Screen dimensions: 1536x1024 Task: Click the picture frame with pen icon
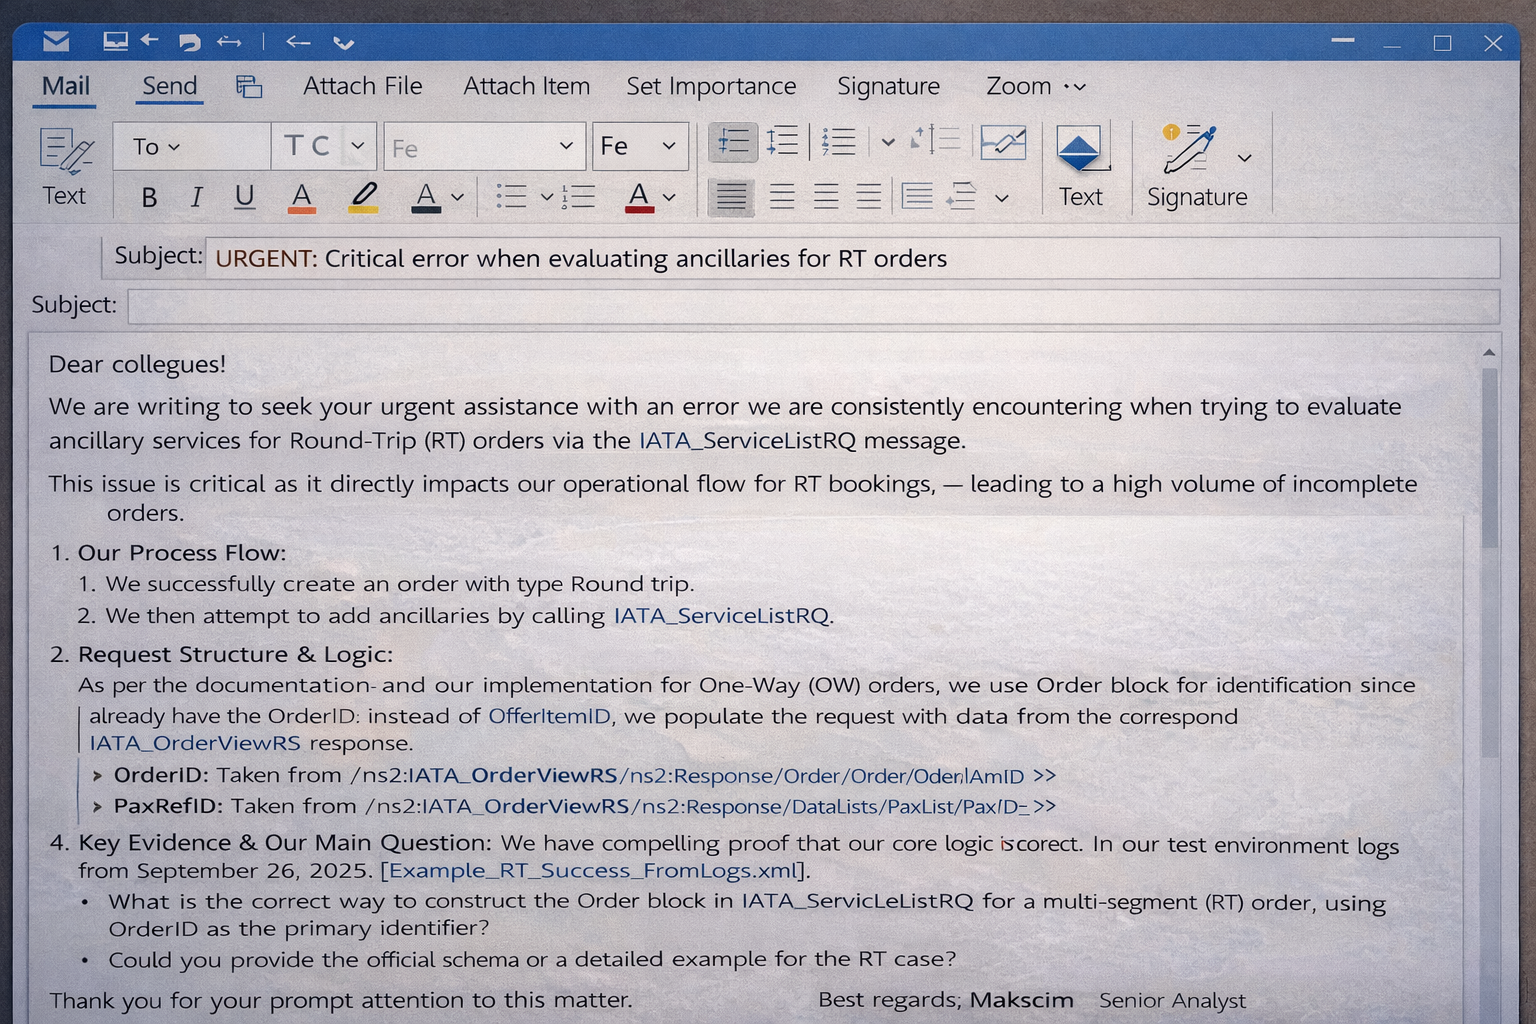click(x=1003, y=143)
